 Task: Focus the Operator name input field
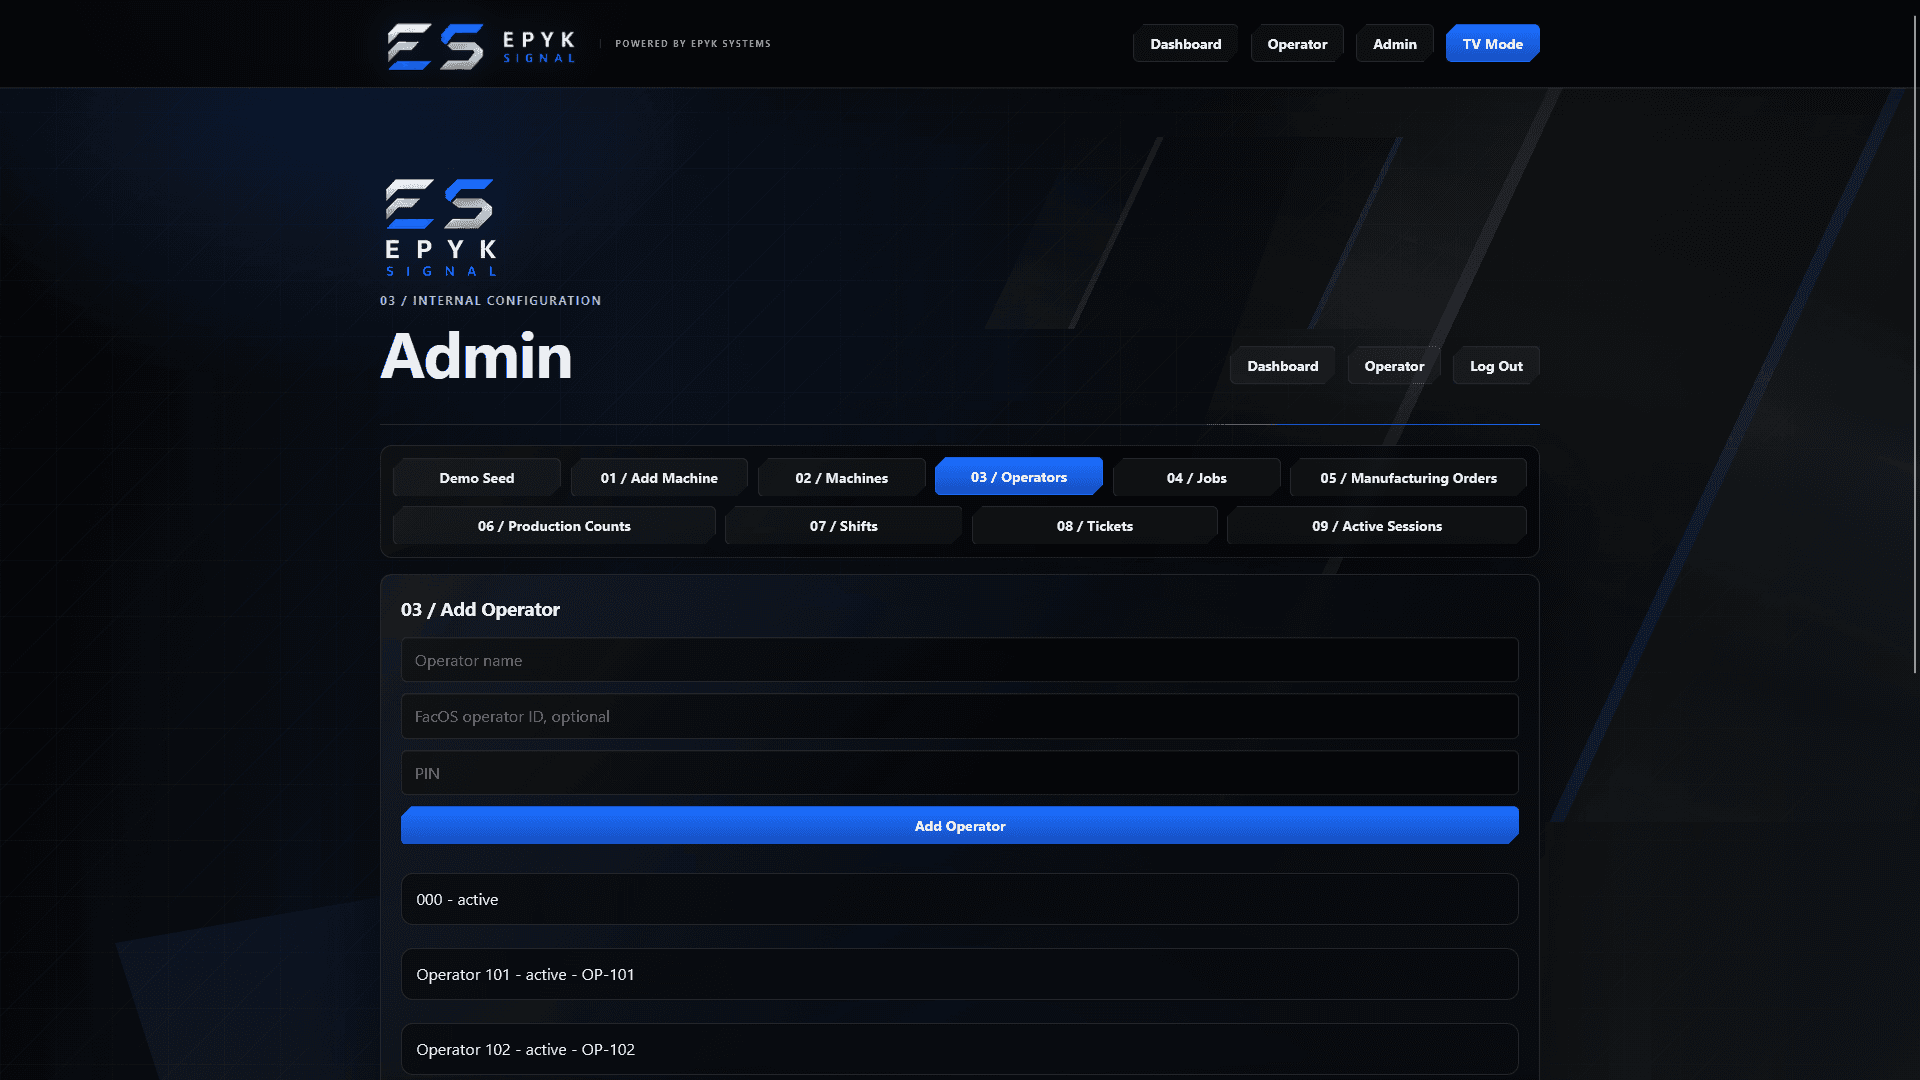coord(960,660)
